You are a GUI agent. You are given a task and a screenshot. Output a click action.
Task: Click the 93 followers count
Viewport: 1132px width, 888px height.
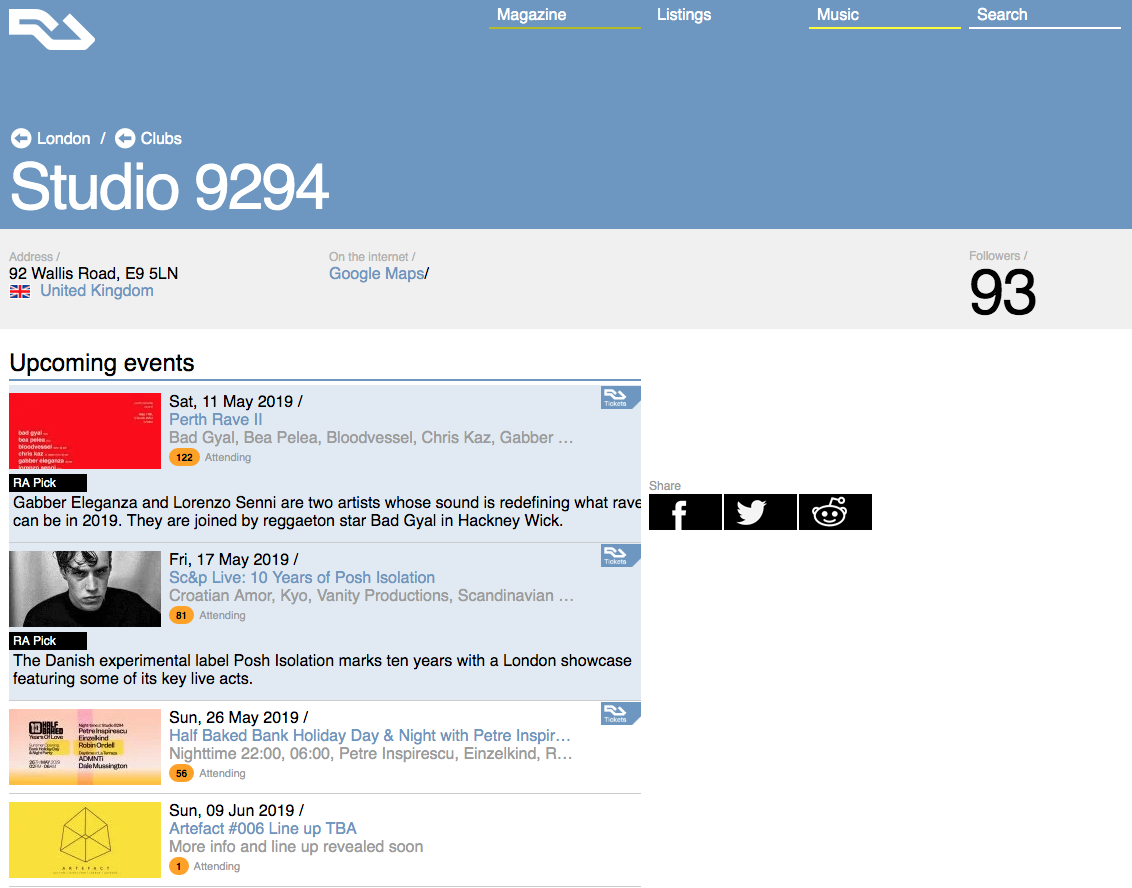click(x=1003, y=292)
